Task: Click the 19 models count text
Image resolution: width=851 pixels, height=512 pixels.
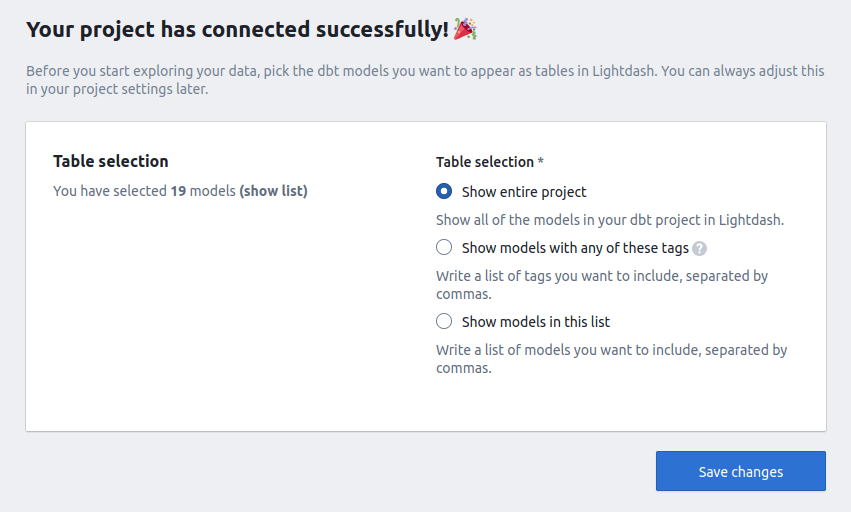Action: point(203,191)
